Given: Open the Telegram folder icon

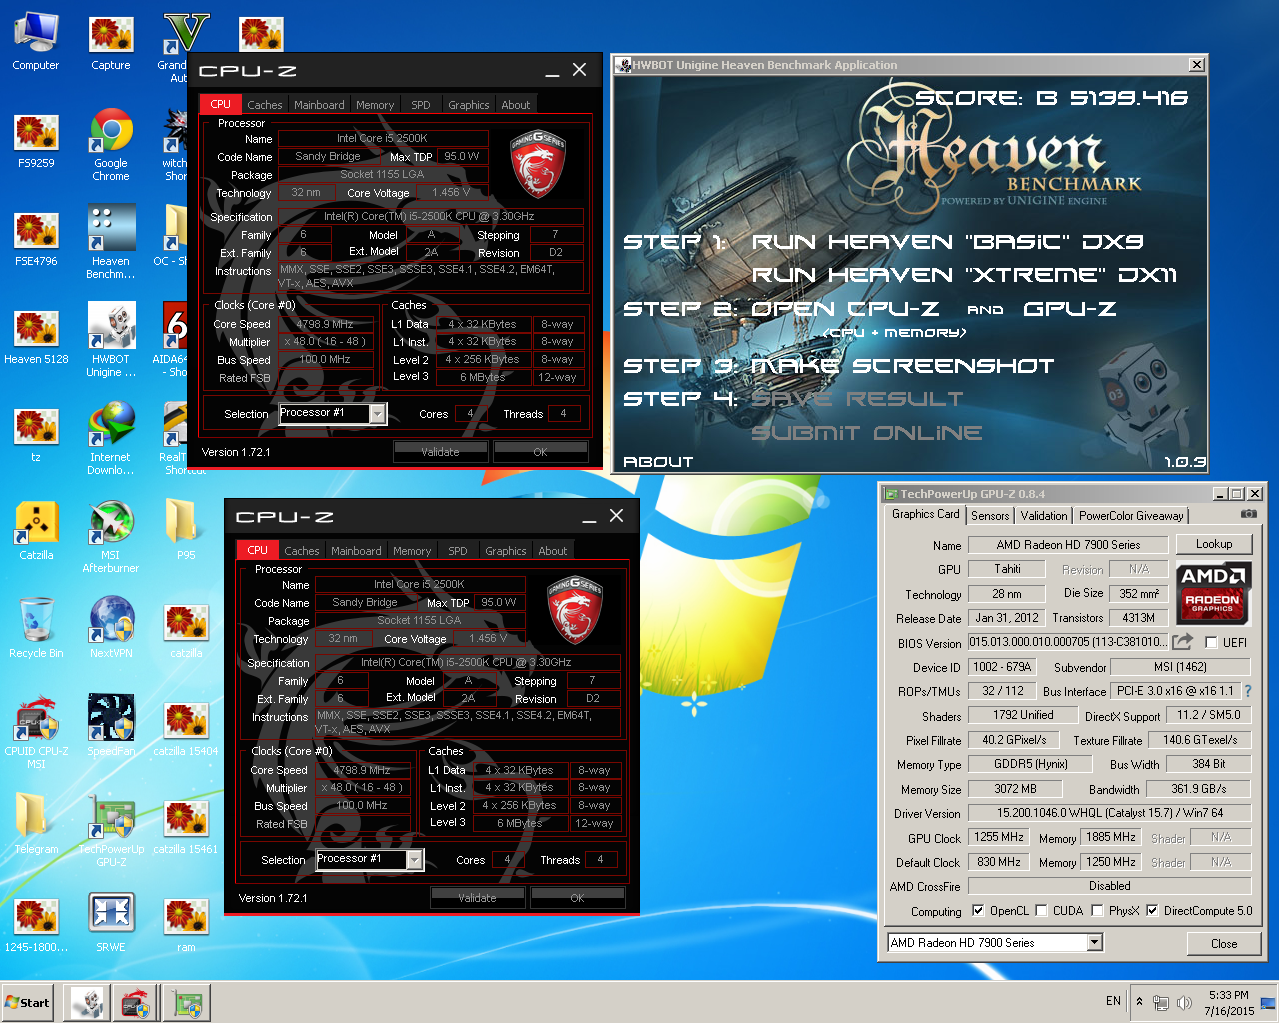Looking at the screenshot, I should [36, 825].
